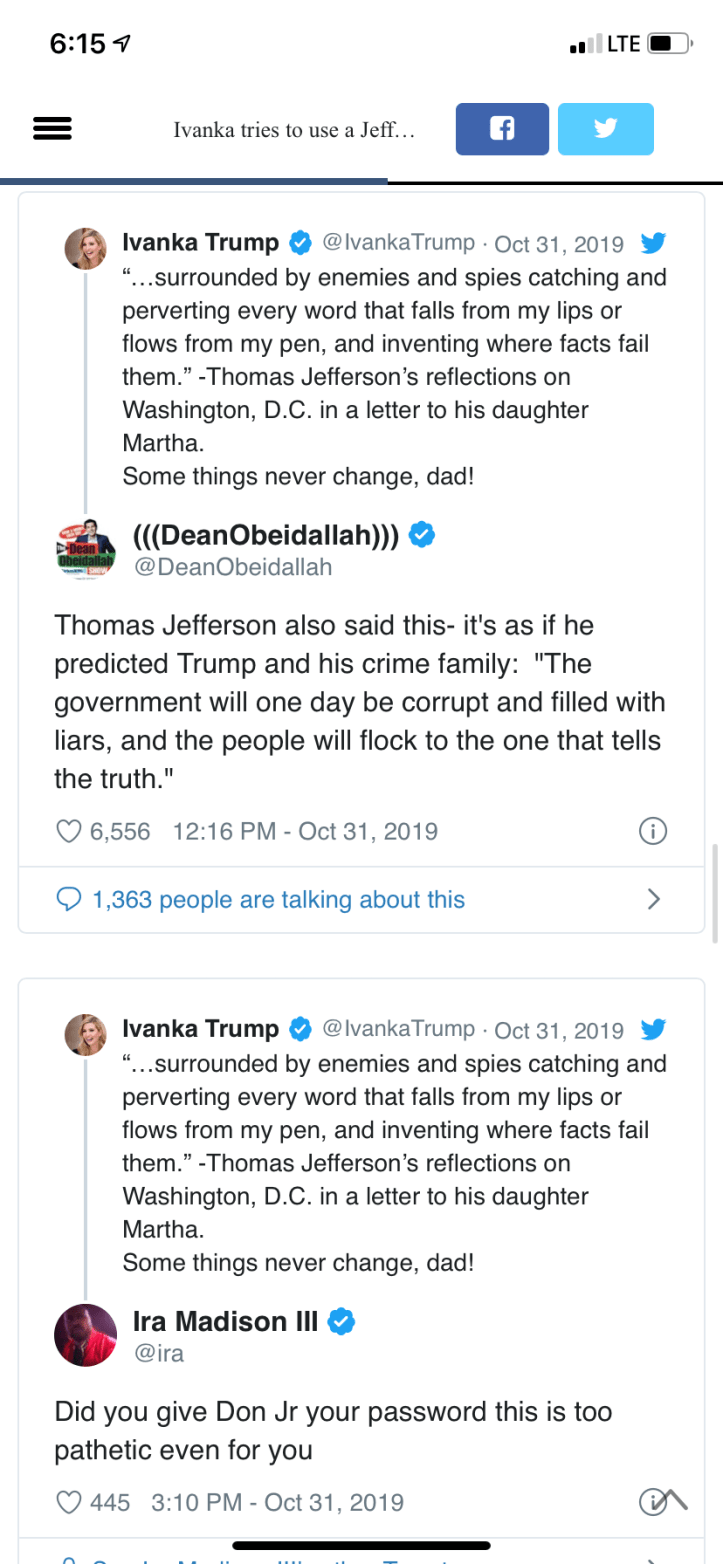Click '1,363 people are talking about this'

coord(278,899)
